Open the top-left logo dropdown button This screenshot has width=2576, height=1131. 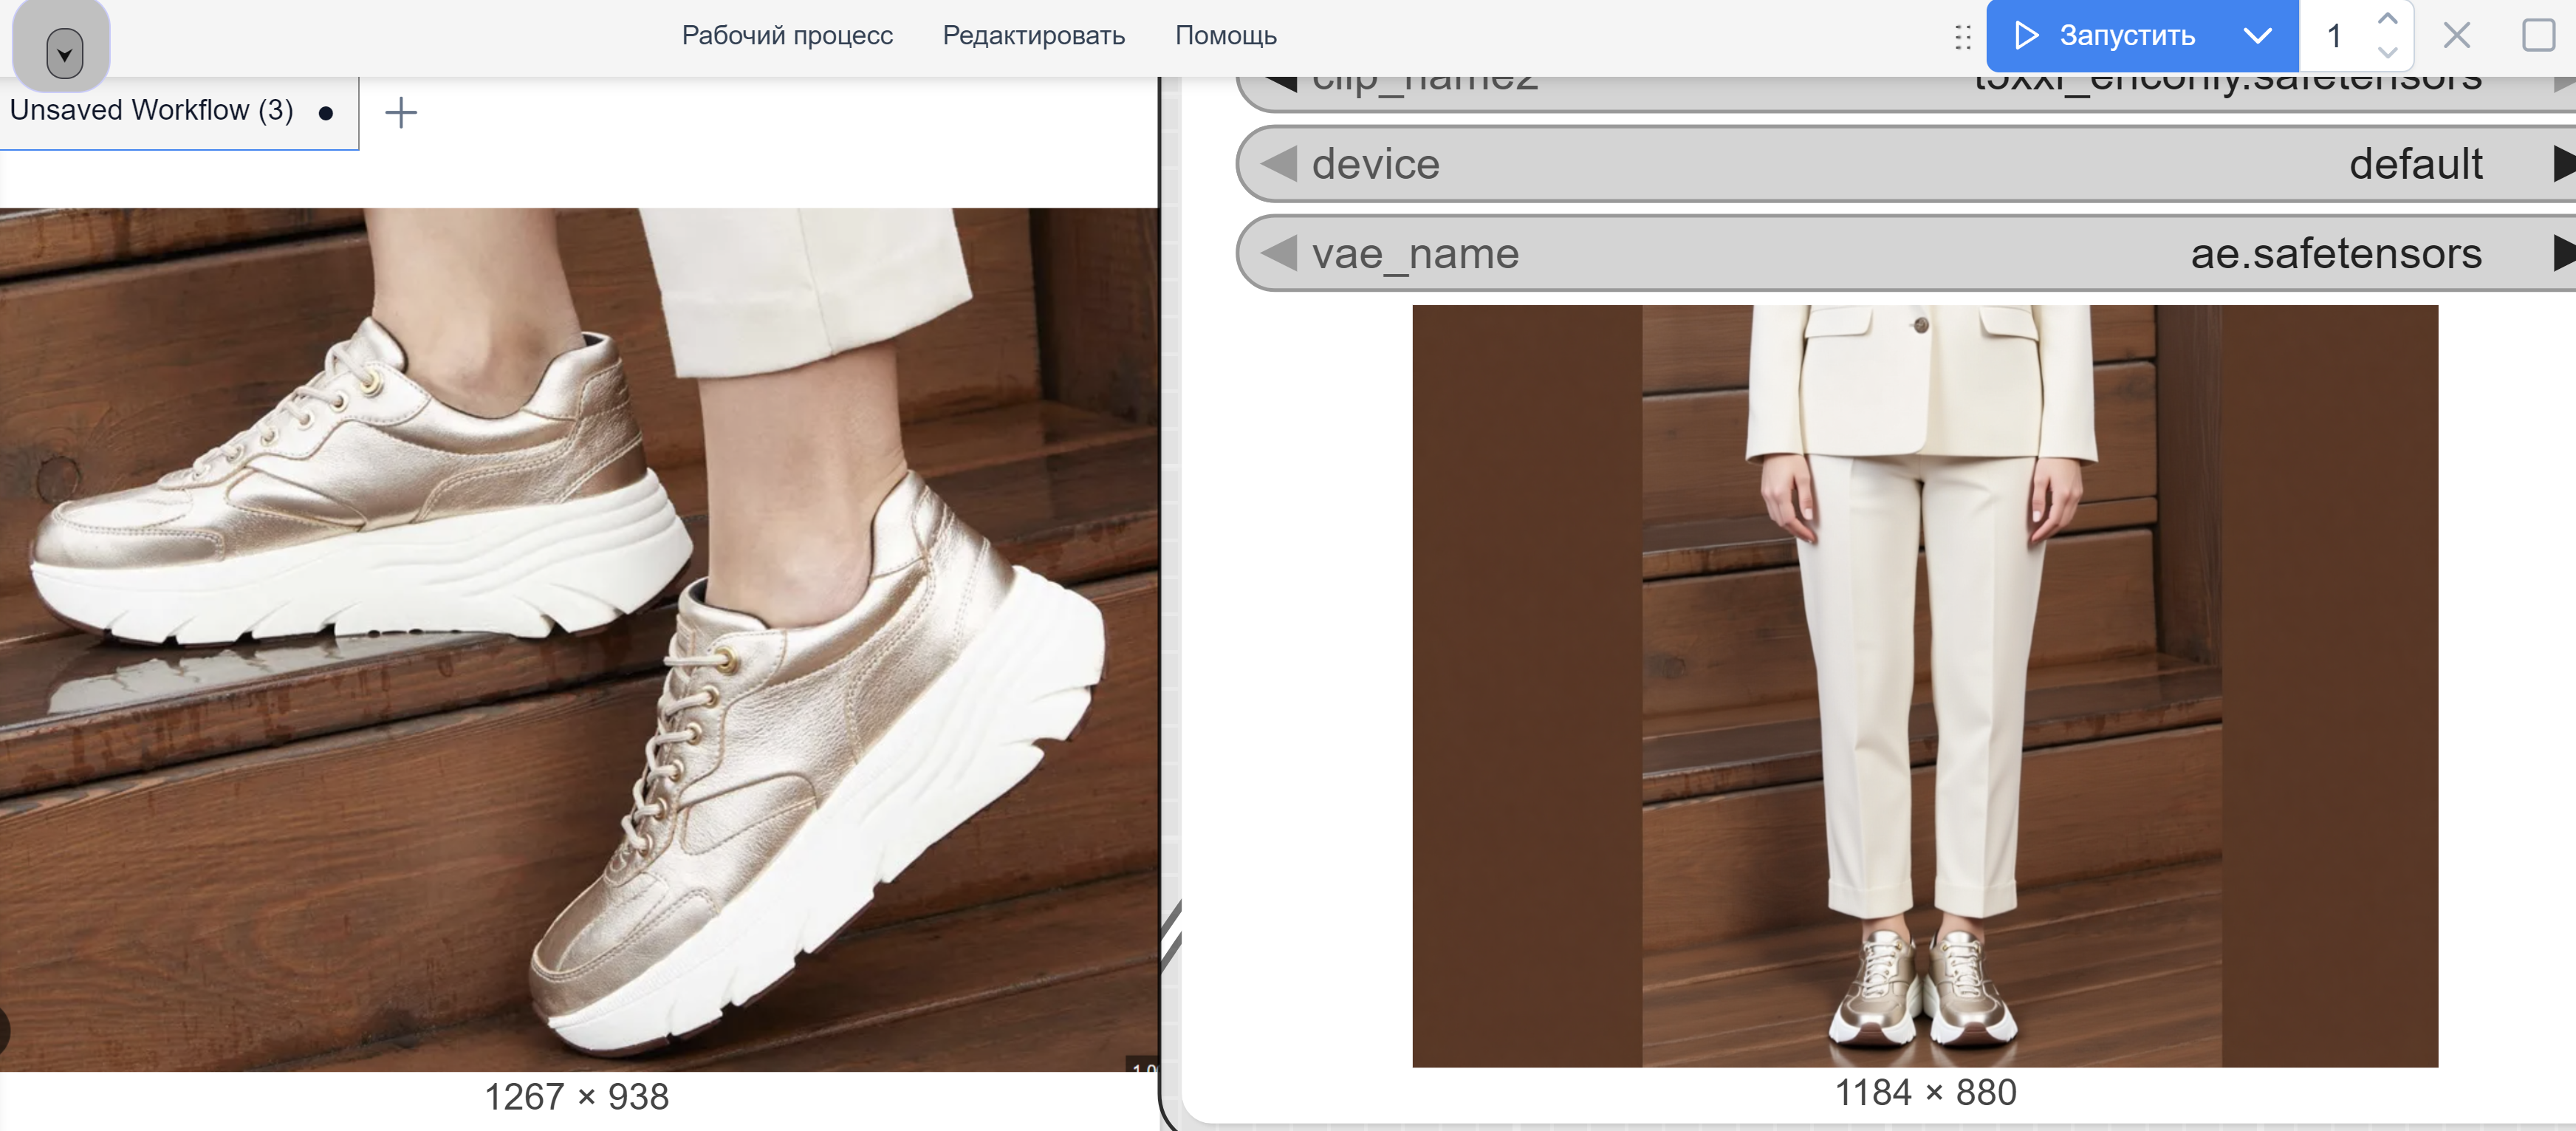tap(63, 53)
